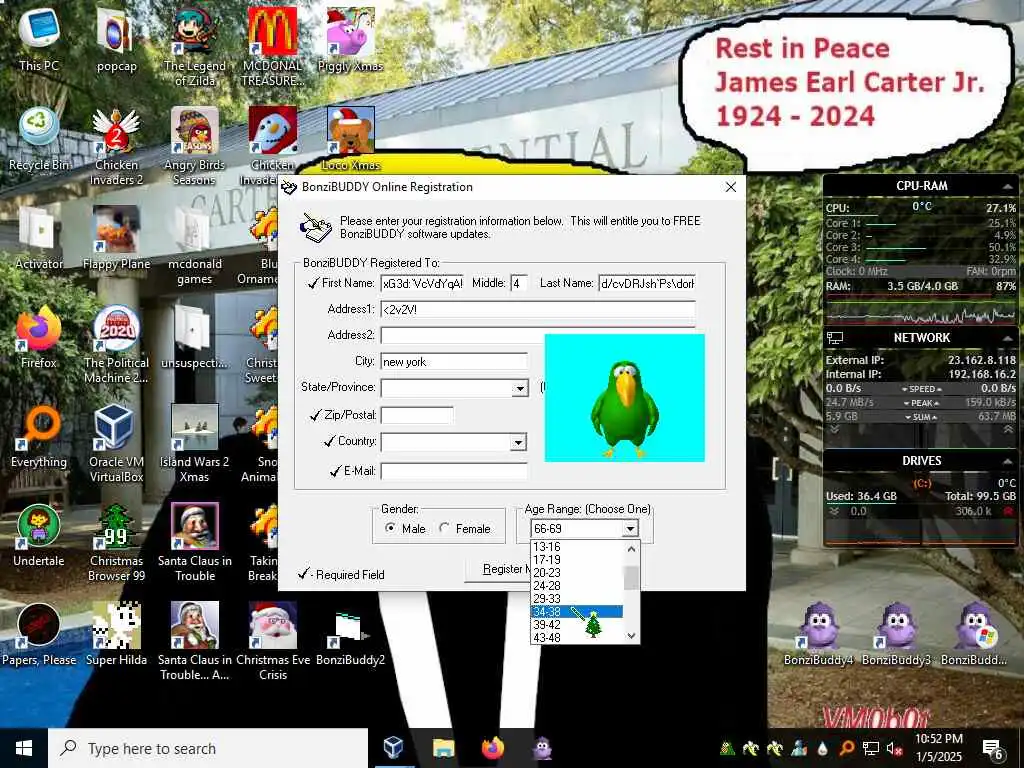Click the Middle initial field

519,283
